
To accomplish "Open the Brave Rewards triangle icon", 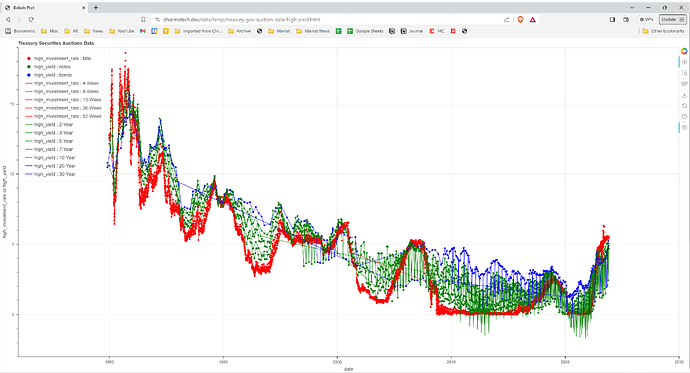I will click(532, 19).
